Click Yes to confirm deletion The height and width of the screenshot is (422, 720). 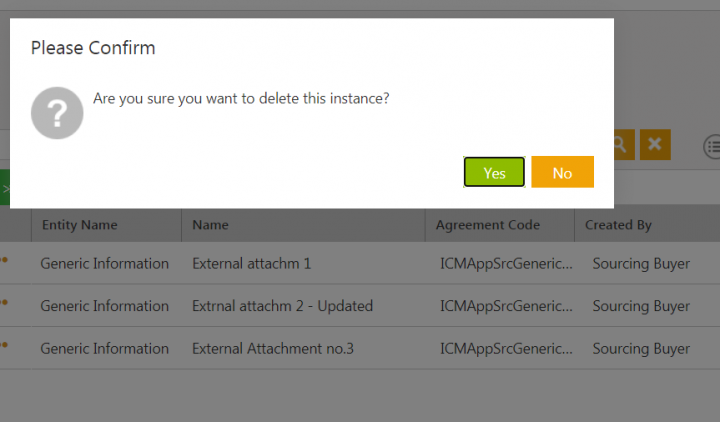click(494, 172)
